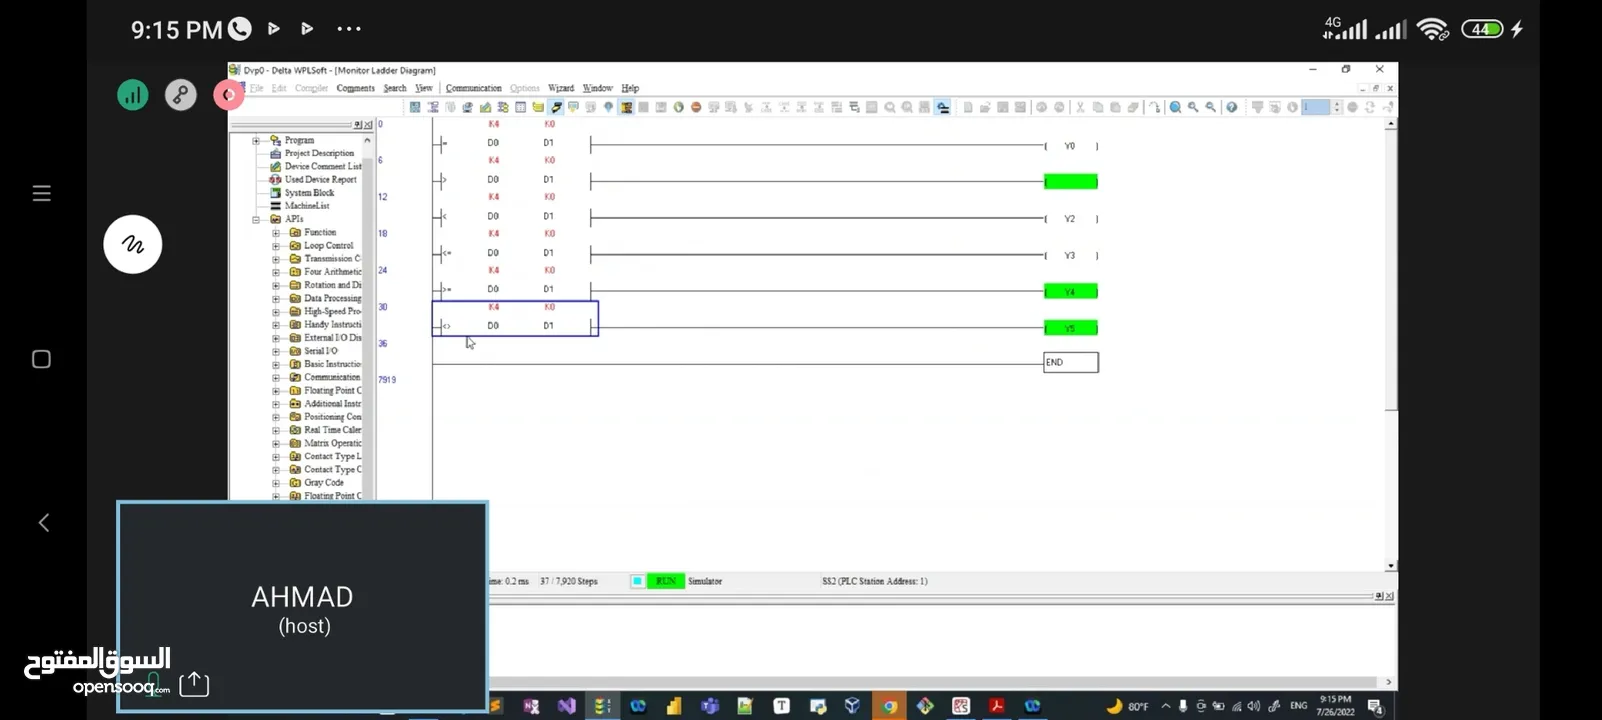Open the taskbar notification center icon
The height and width of the screenshot is (720, 1602).
tap(1375, 707)
